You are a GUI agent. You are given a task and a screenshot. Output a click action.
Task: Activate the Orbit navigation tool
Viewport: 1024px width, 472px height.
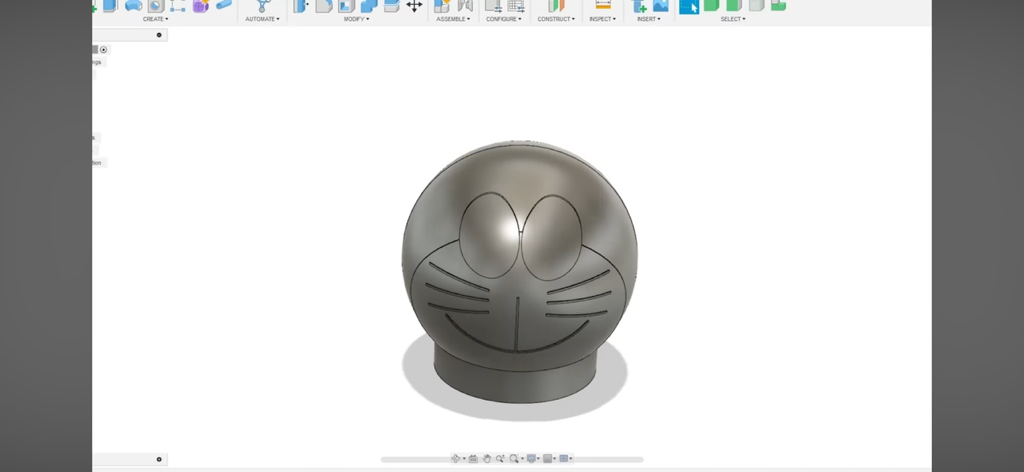pyautogui.click(x=456, y=459)
